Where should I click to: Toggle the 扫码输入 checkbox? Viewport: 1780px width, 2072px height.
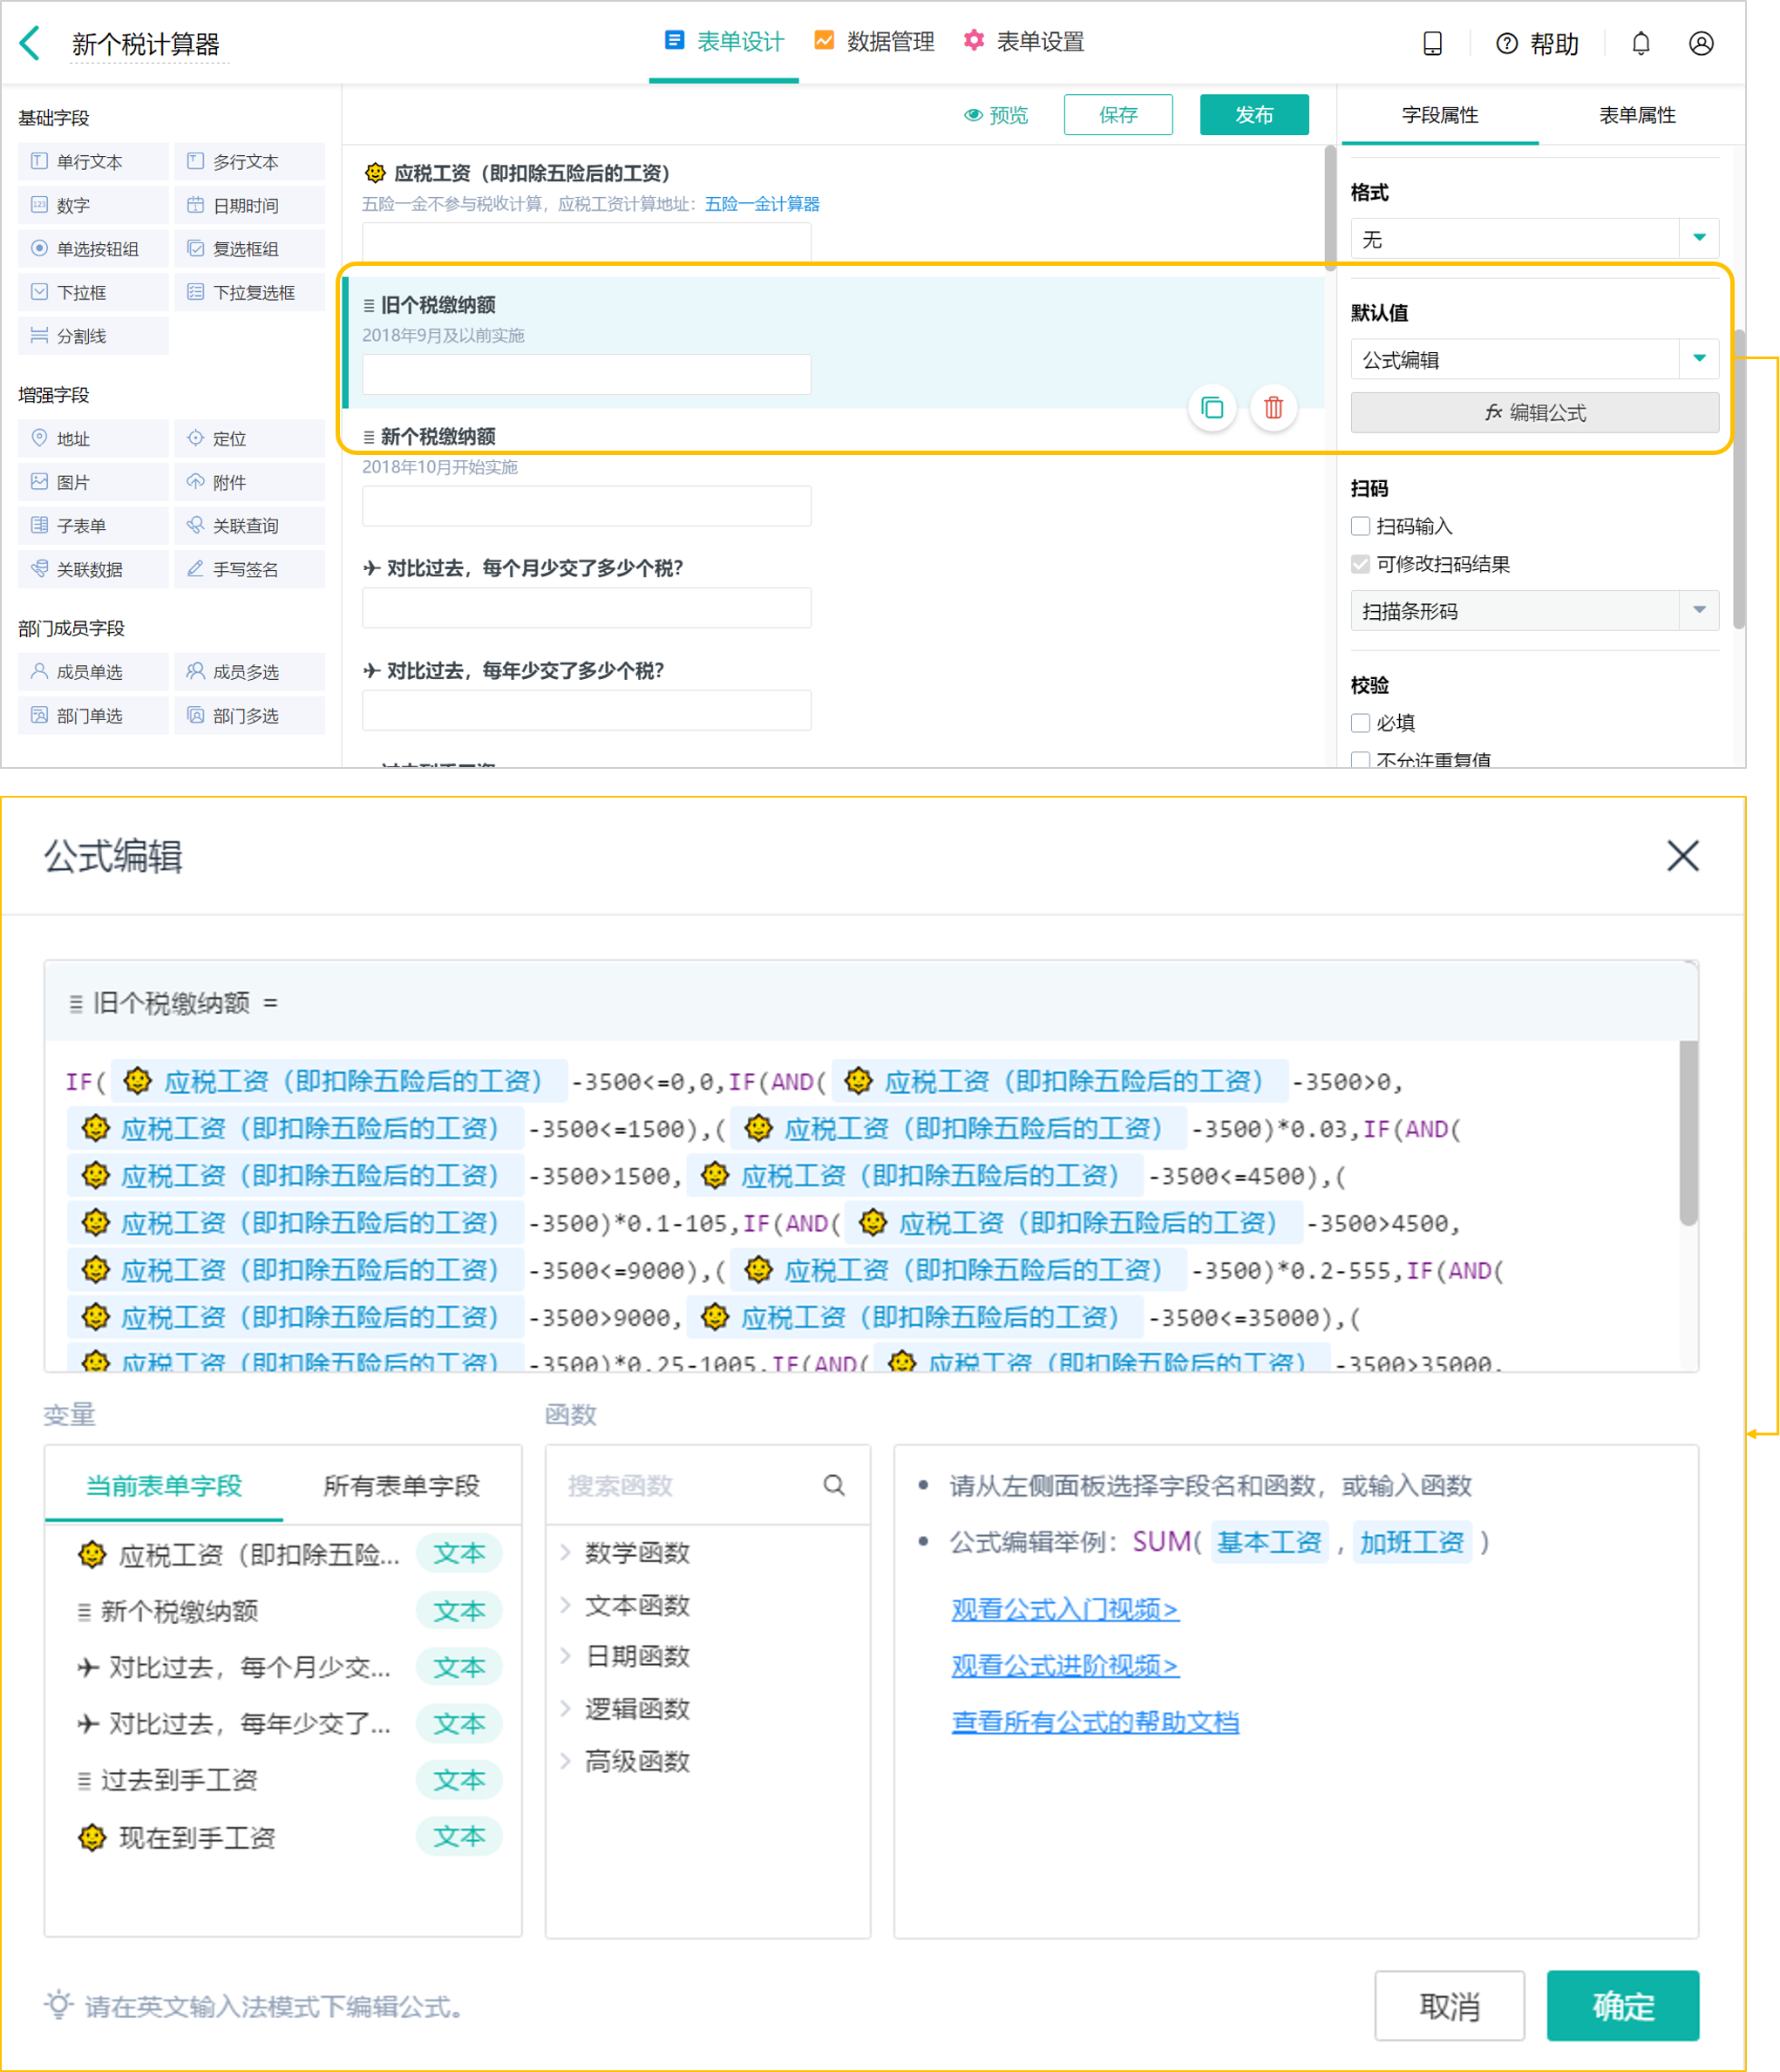pos(1359,526)
